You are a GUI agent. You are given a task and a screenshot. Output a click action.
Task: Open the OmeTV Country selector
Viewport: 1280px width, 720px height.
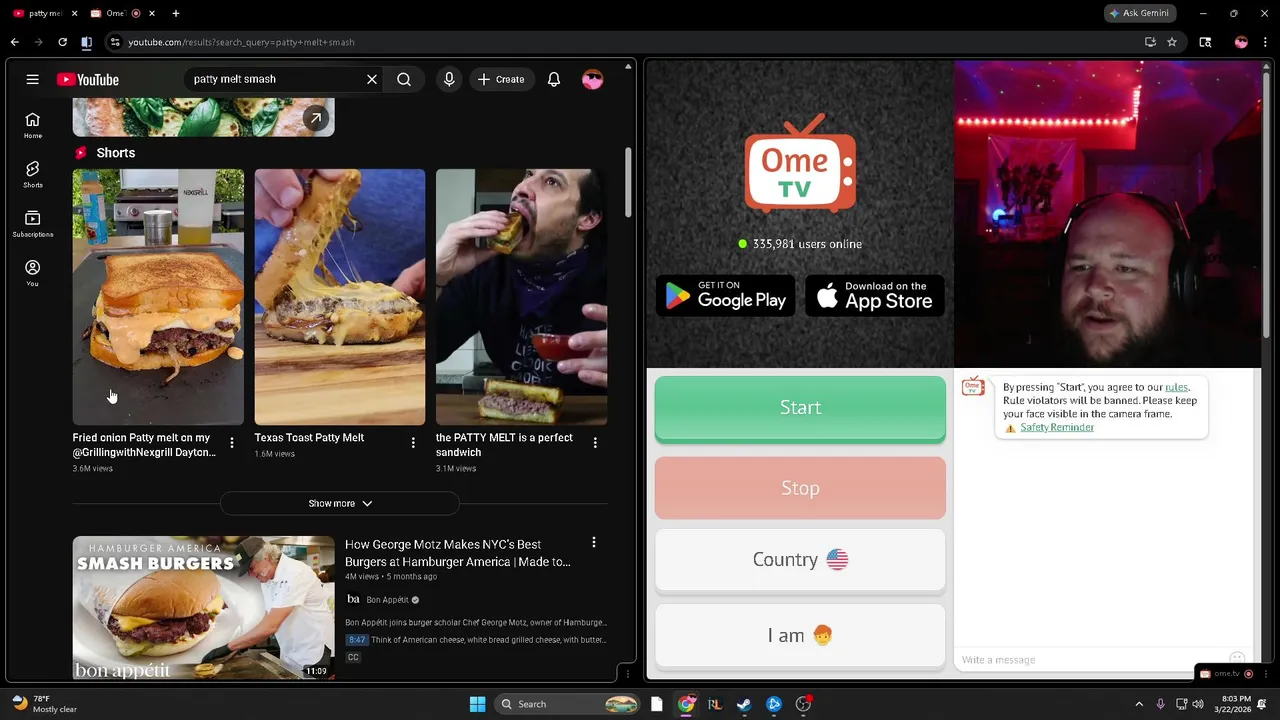click(800, 560)
